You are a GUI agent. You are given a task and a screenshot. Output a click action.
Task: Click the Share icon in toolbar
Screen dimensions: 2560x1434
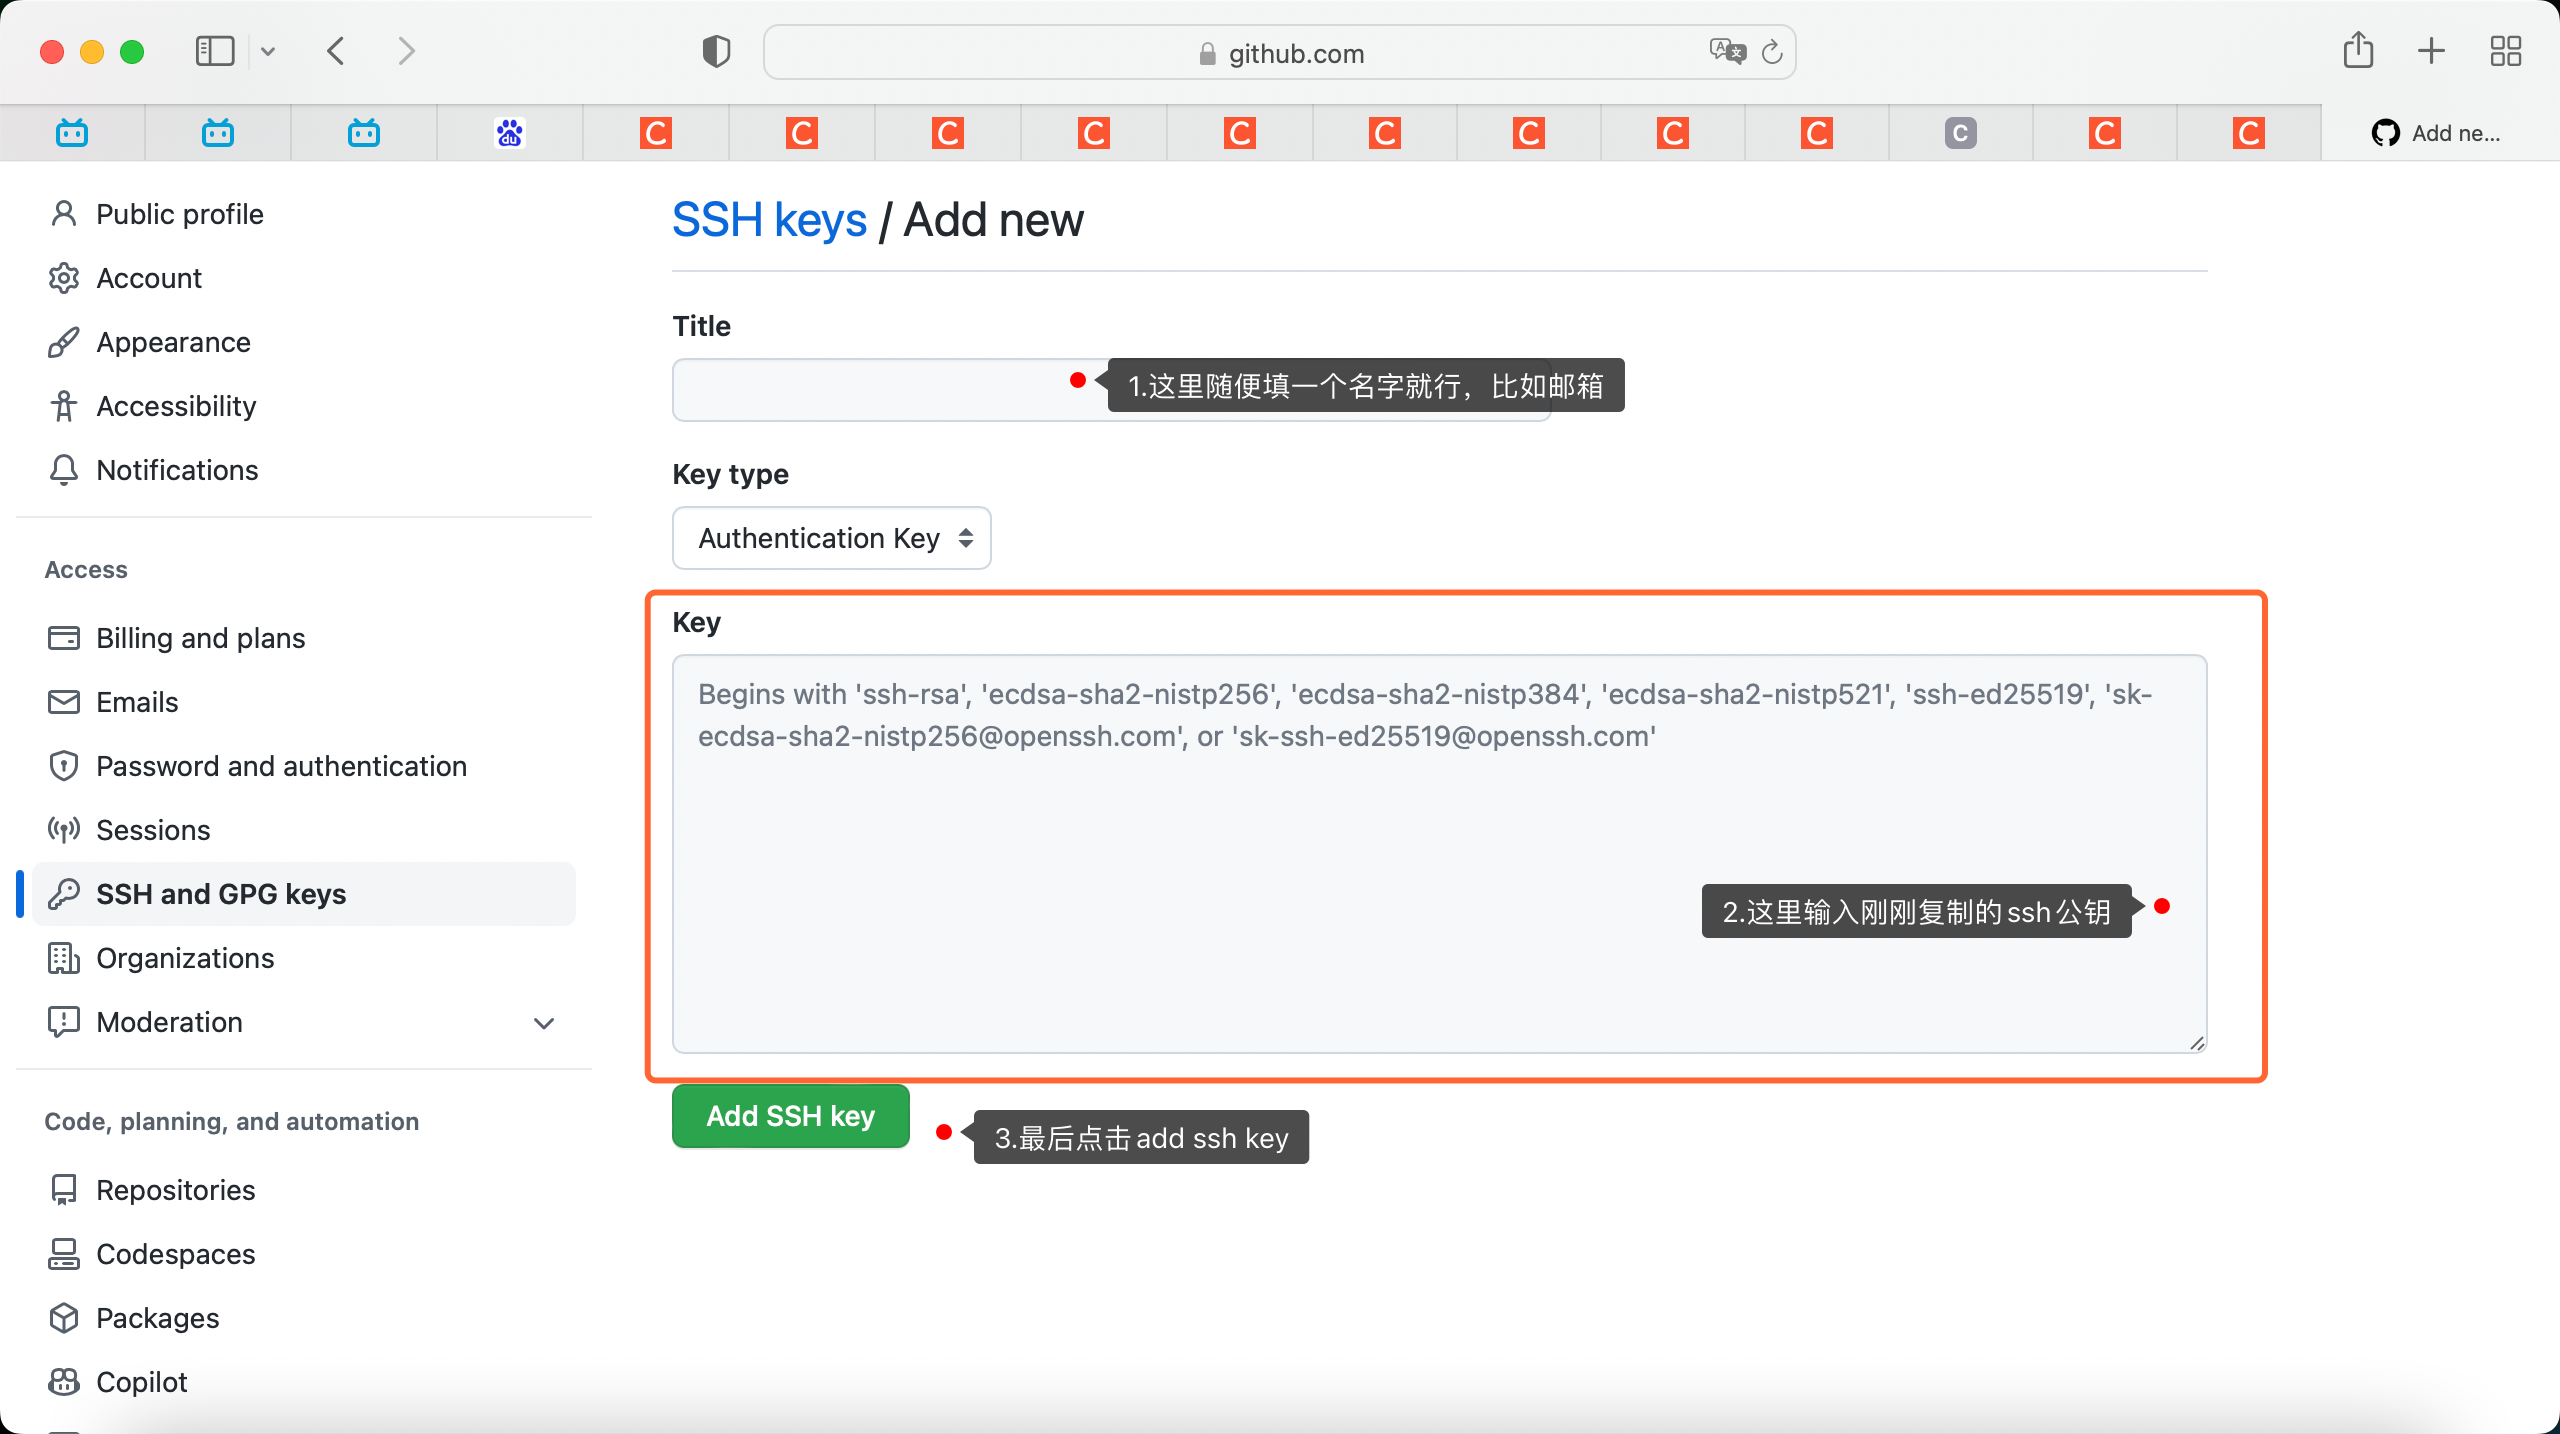tap(2358, 50)
